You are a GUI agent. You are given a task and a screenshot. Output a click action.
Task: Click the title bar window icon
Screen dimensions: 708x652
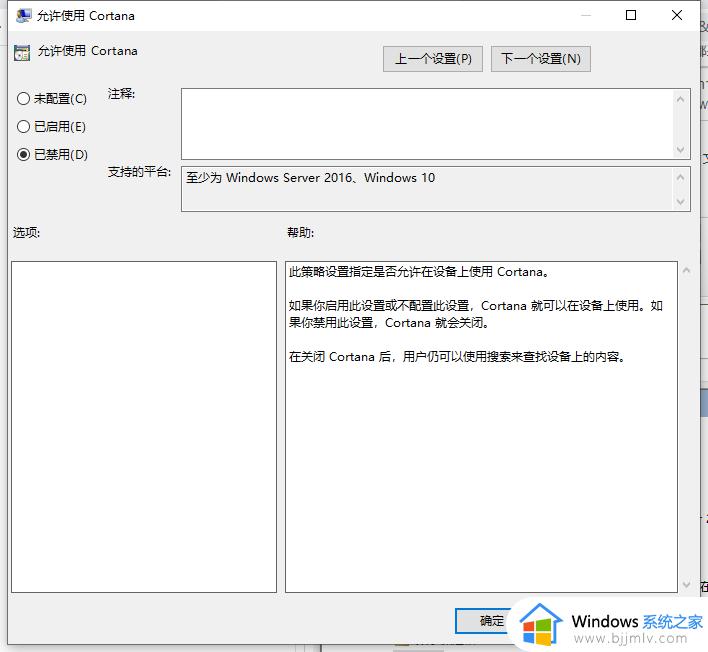23,15
